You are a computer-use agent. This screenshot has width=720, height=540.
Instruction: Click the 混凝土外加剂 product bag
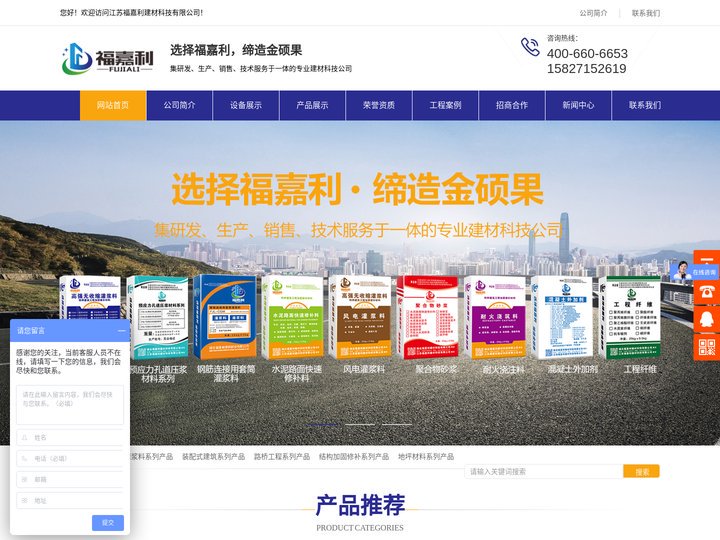click(562, 317)
